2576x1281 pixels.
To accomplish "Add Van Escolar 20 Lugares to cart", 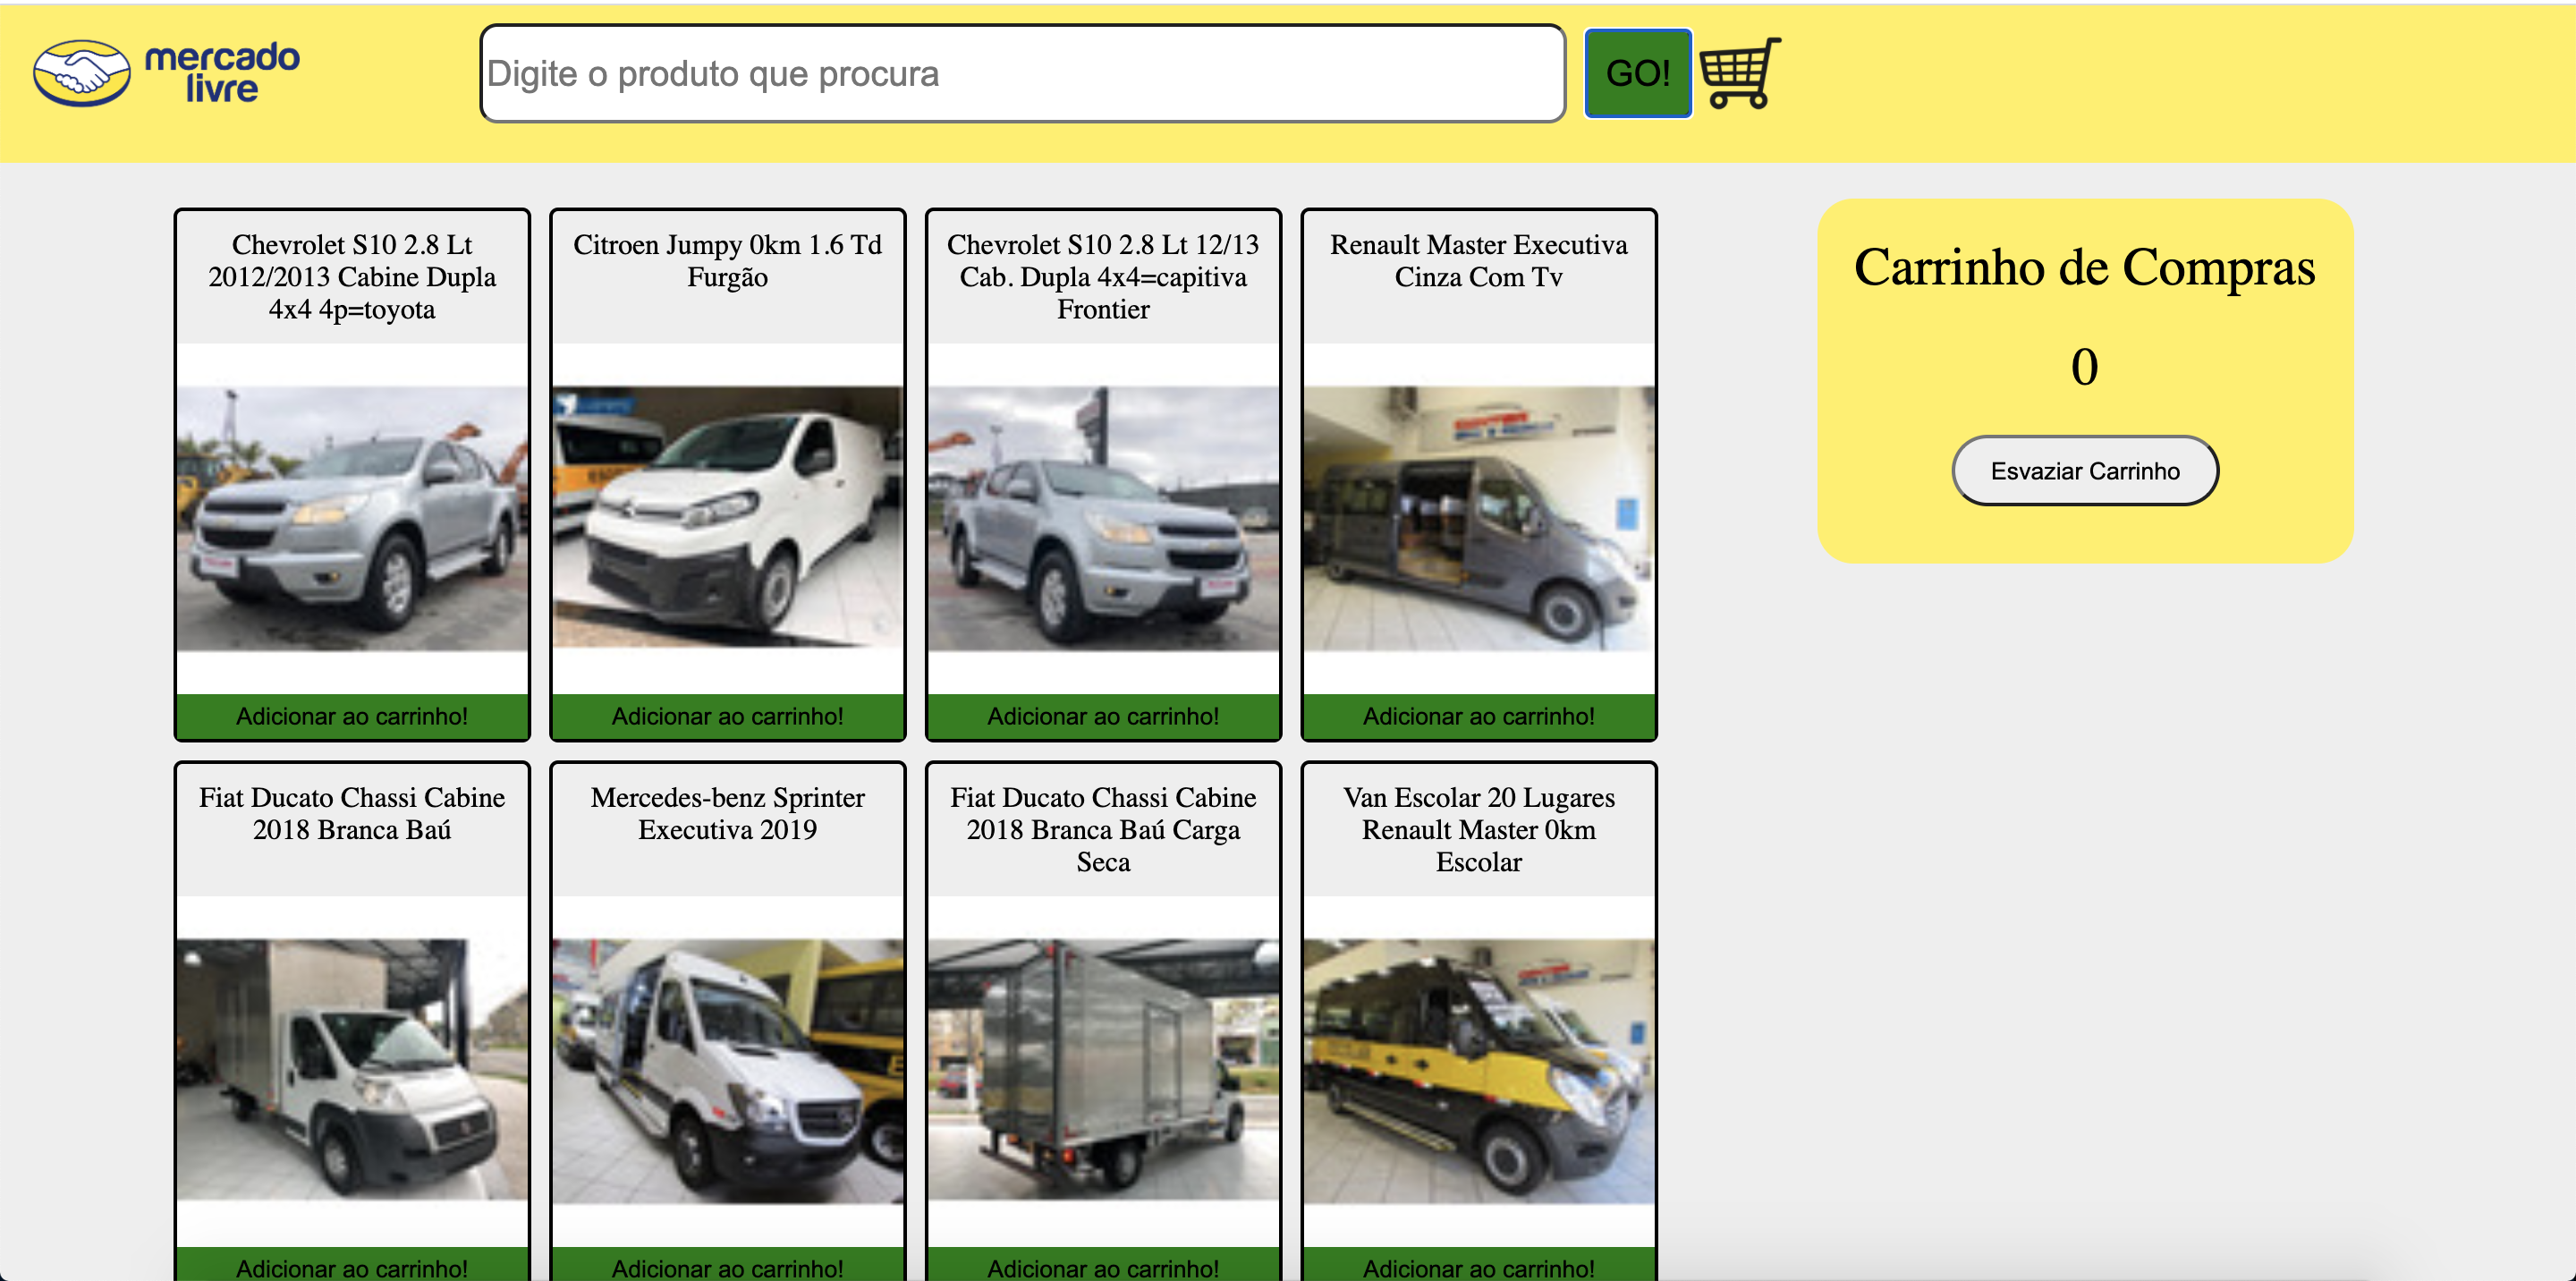I will (x=1478, y=1266).
